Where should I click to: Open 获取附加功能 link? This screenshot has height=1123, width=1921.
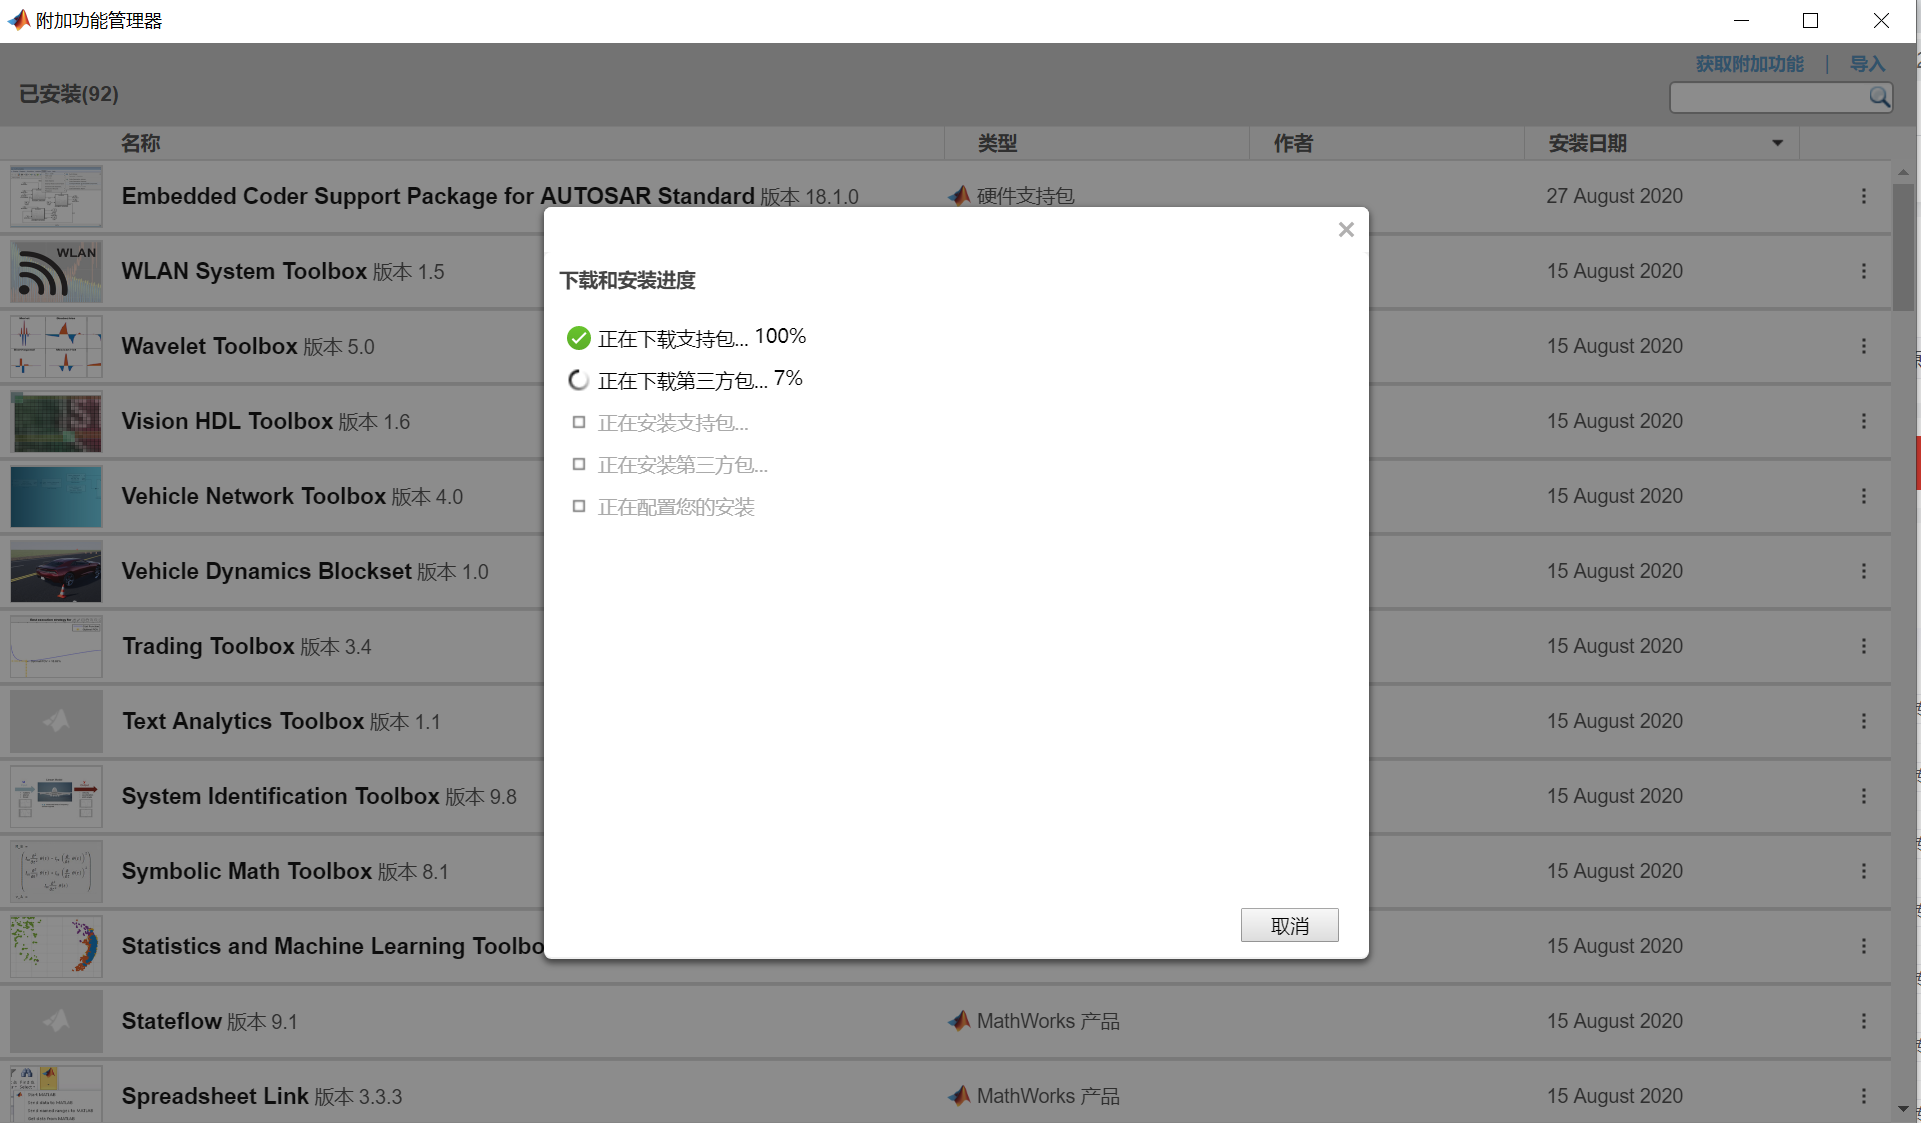[1748, 63]
